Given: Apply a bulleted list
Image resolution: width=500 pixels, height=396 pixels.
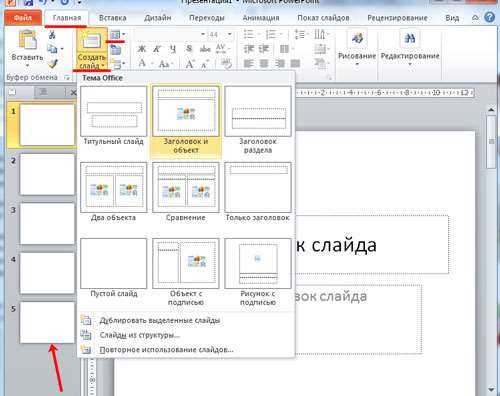Looking at the screenshot, I should click(x=249, y=34).
